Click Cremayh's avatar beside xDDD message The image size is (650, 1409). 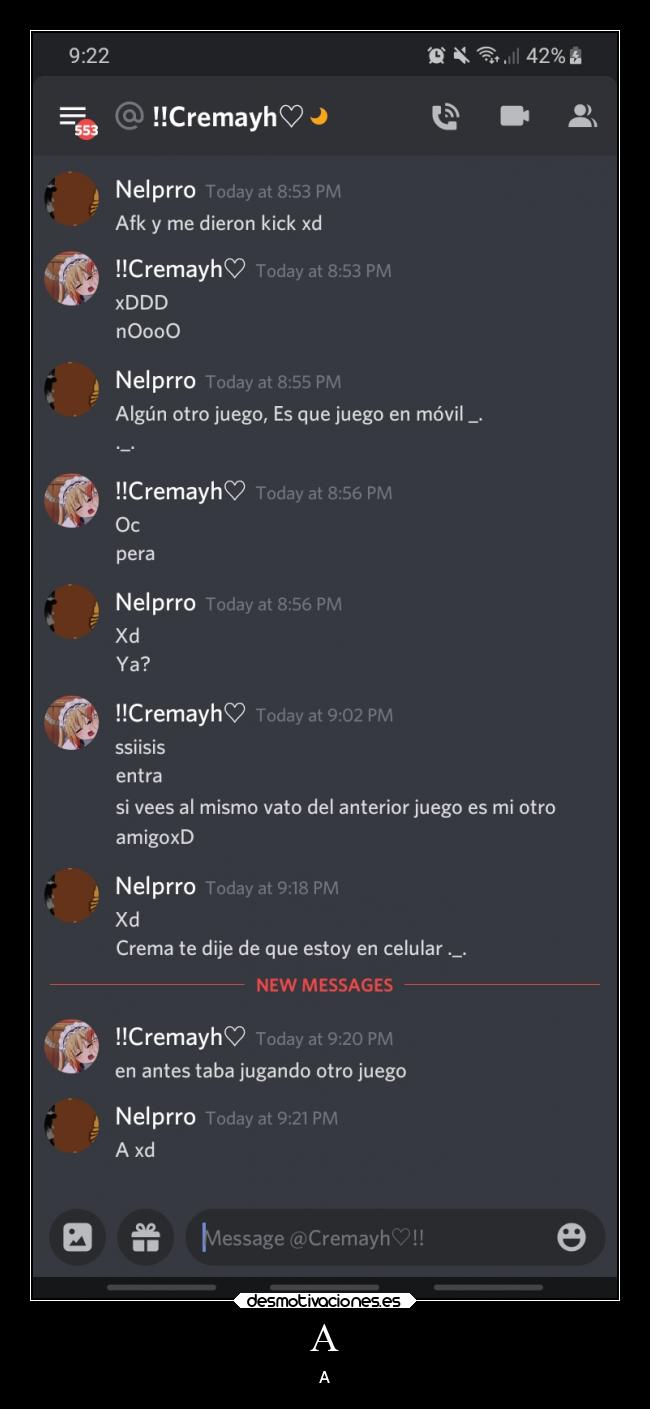pos(72,279)
